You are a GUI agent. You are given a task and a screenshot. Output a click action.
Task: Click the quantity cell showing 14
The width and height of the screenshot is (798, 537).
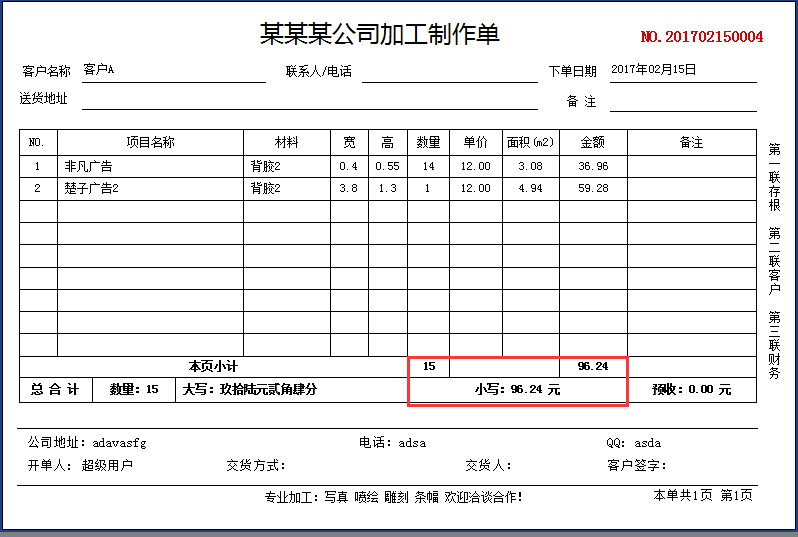click(x=428, y=167)
